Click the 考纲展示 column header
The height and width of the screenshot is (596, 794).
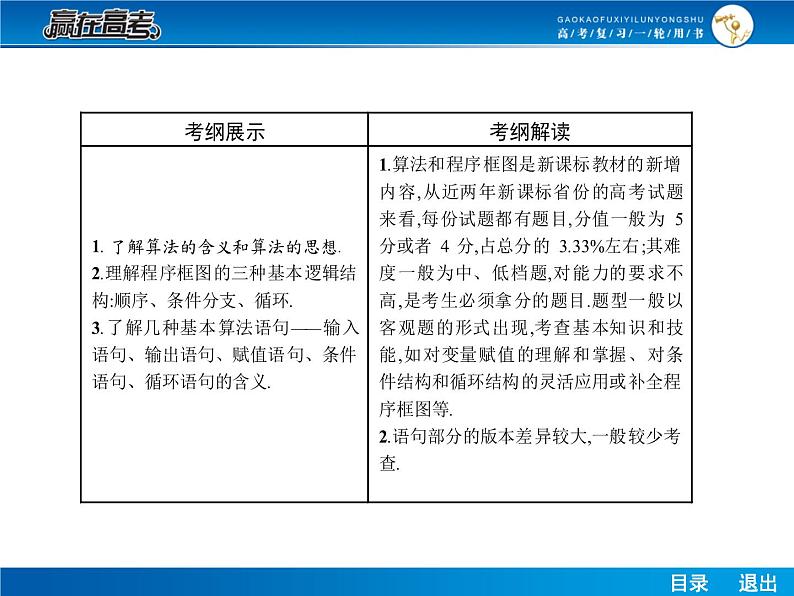(224, 131)
